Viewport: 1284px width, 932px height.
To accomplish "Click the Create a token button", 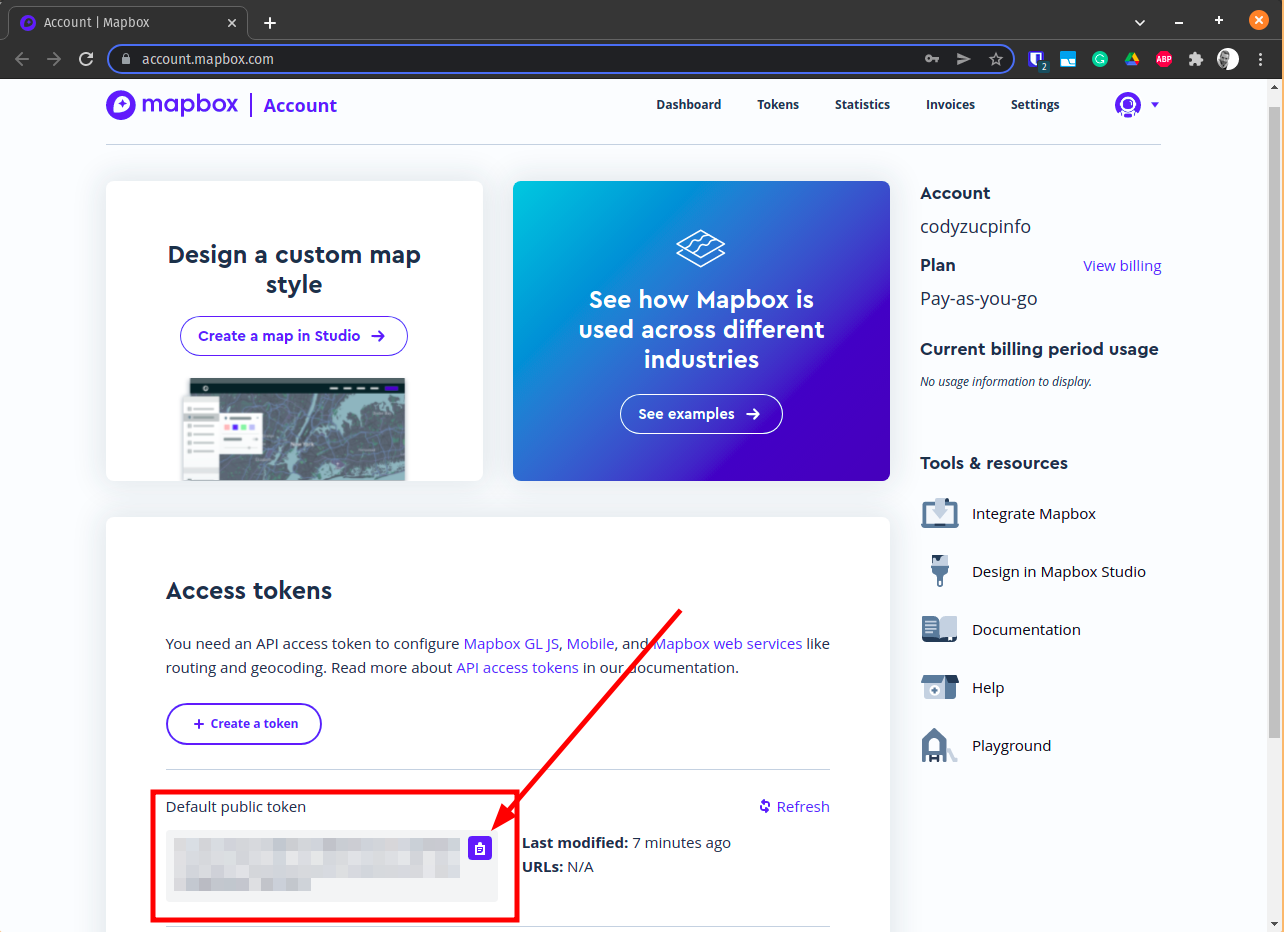I will point(243,723).
